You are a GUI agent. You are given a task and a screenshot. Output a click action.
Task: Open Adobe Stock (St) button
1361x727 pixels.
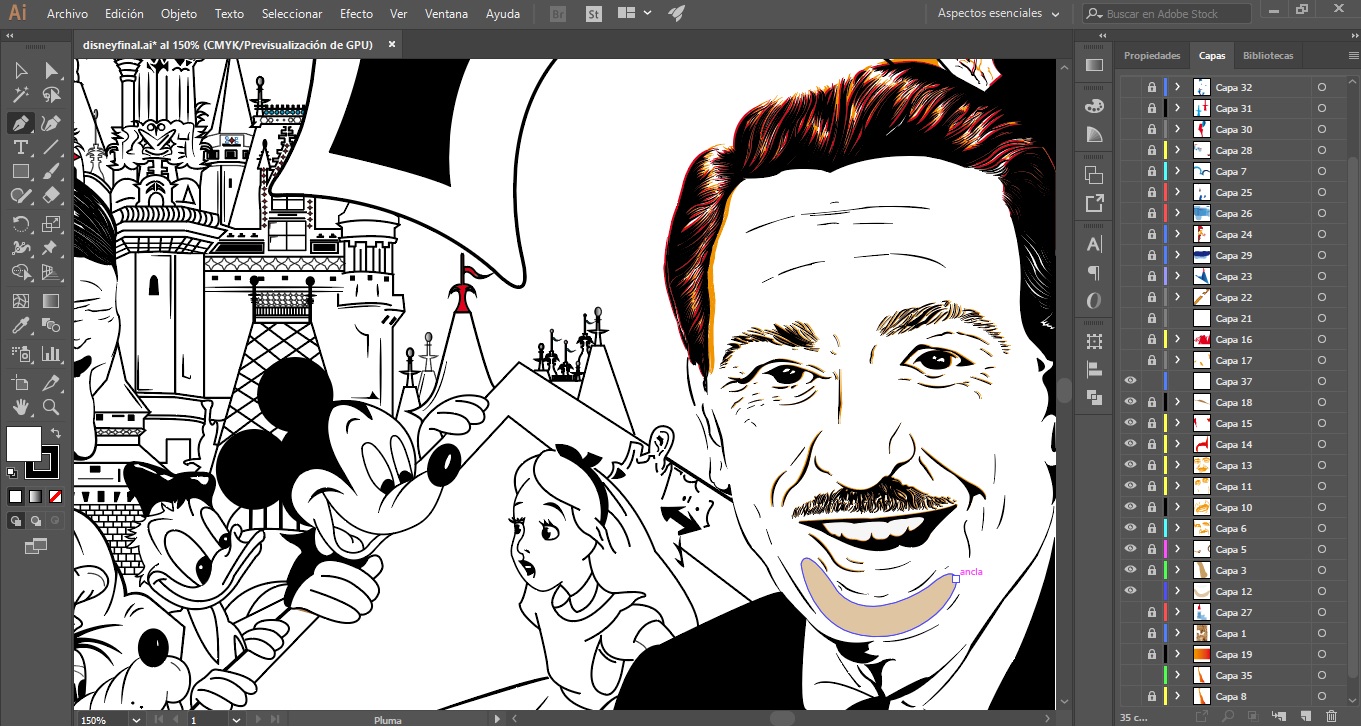coord(593,14)
